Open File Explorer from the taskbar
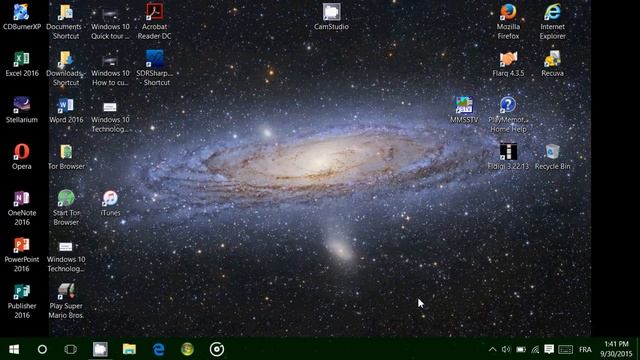 click(129, 349)
